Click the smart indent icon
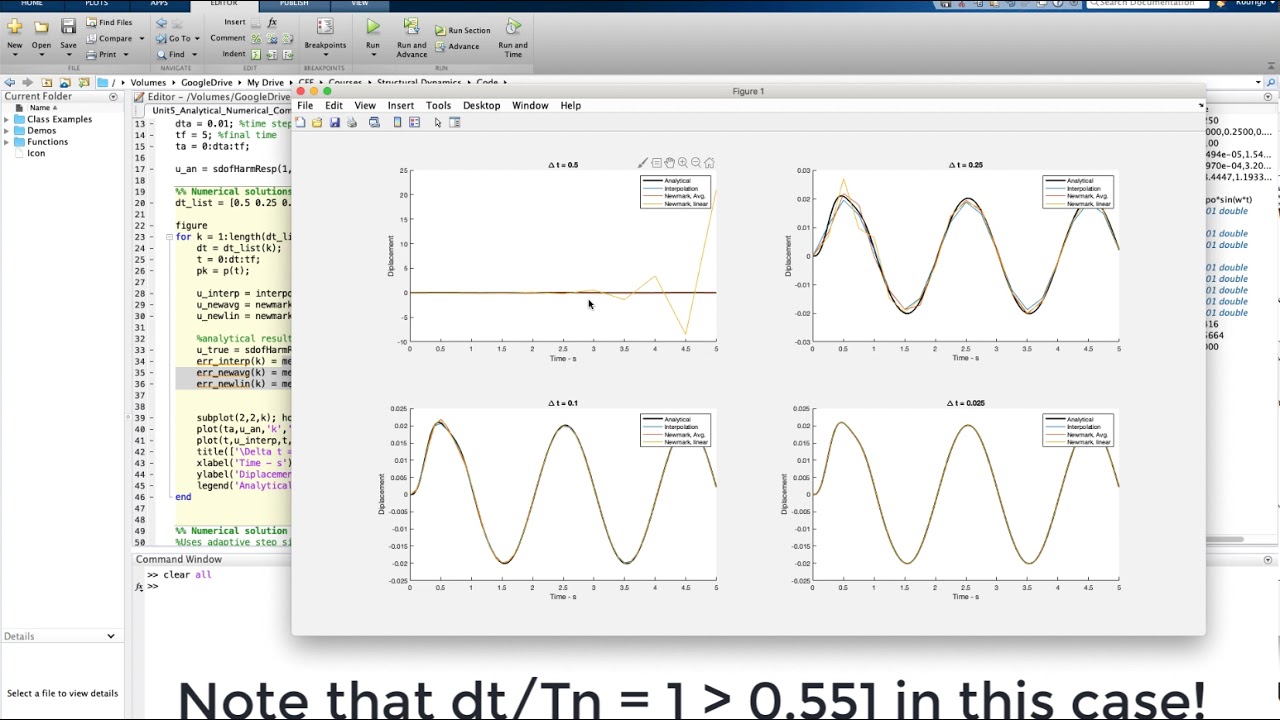1280x720 pixels. [x=256, y=54]
